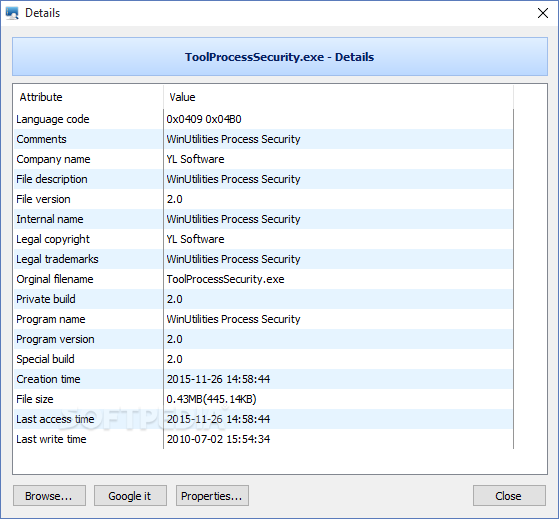
Task: Select the Last access time attribute
Action: pos(55,419)
